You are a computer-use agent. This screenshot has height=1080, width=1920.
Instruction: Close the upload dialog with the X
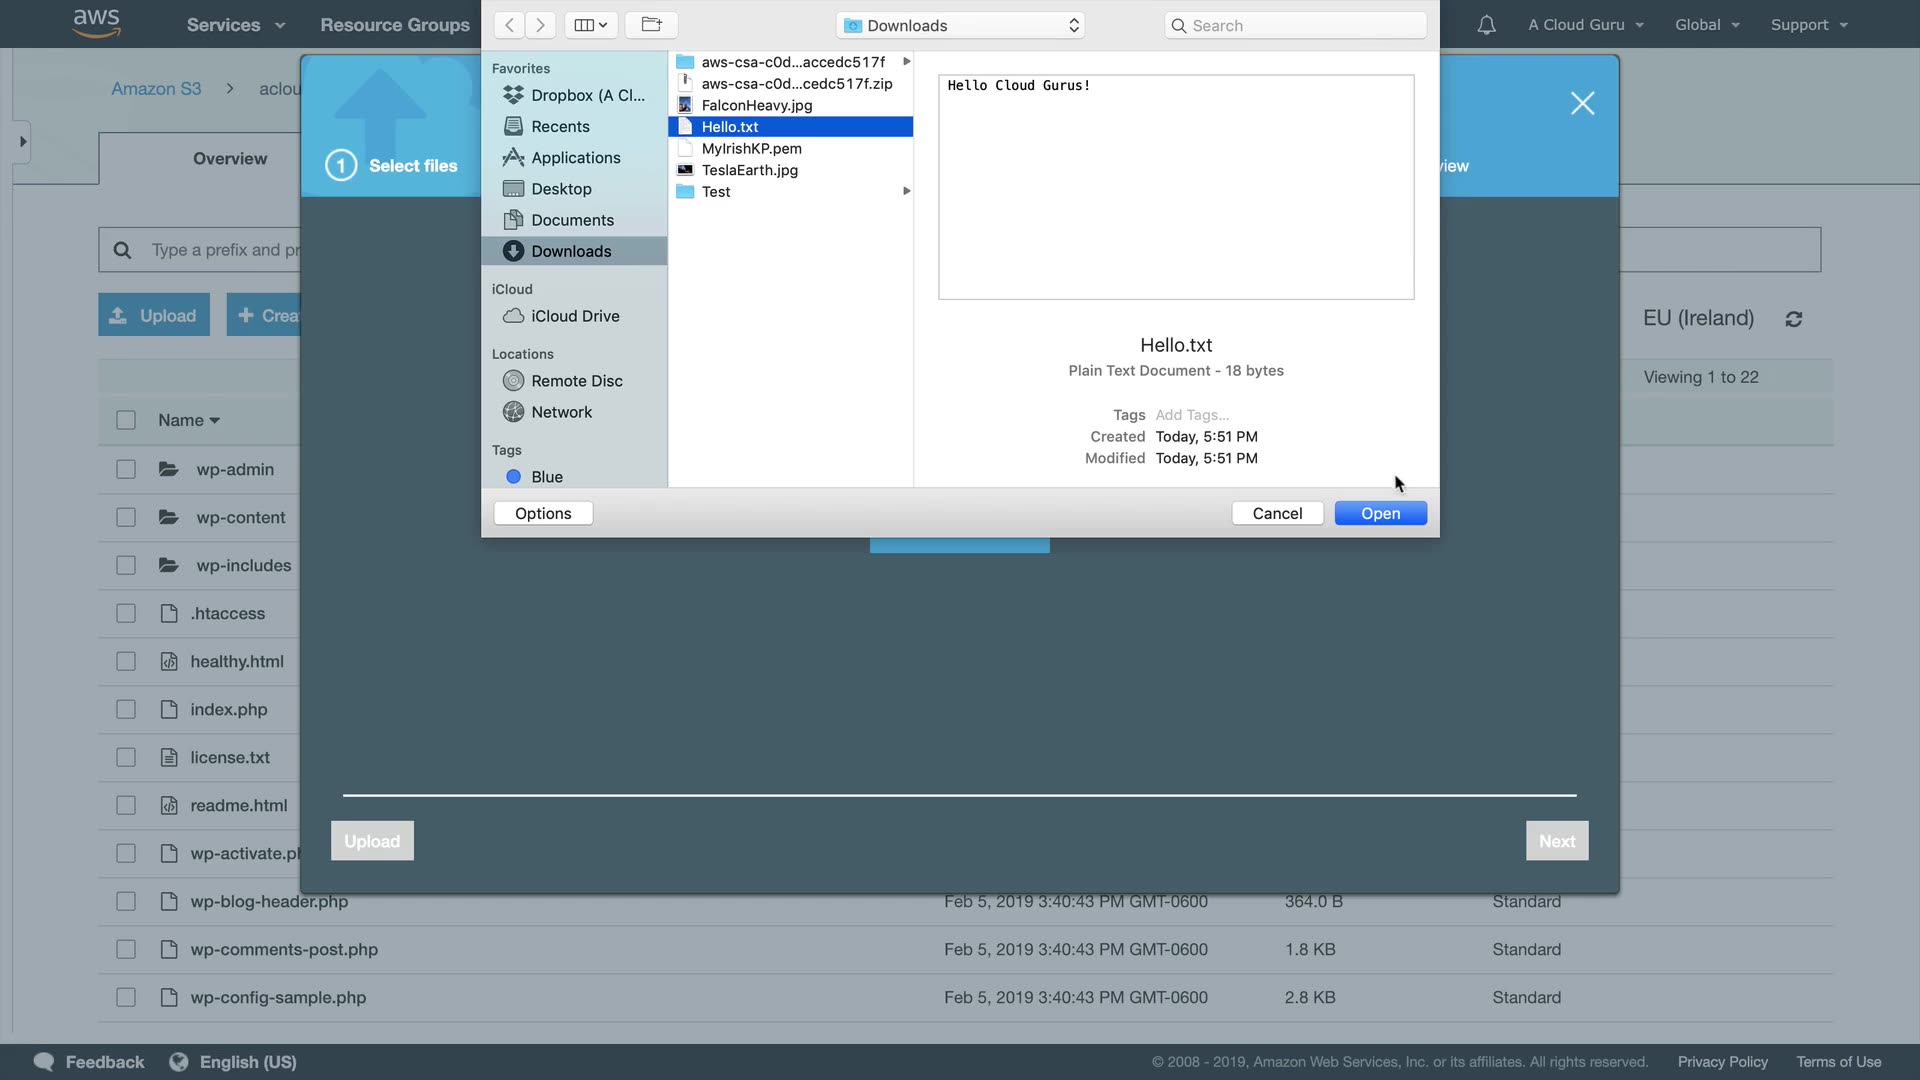pos(1582,103)
